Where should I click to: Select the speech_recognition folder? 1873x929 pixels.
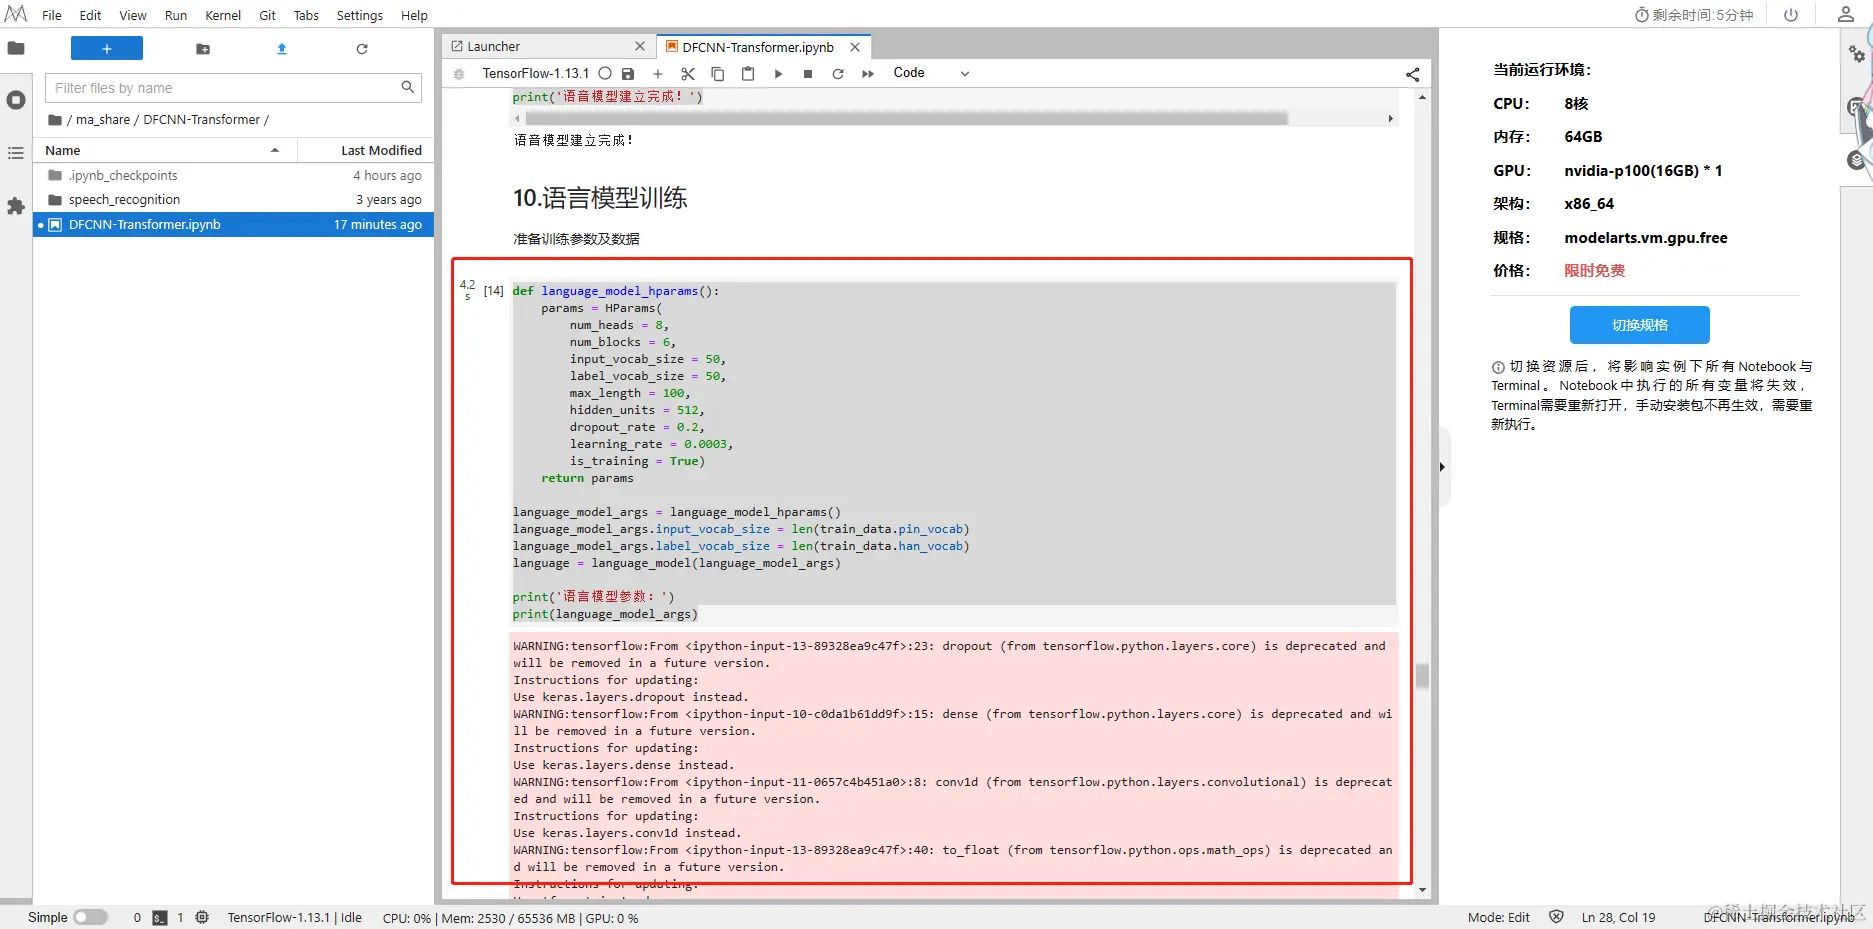point(234,200)
